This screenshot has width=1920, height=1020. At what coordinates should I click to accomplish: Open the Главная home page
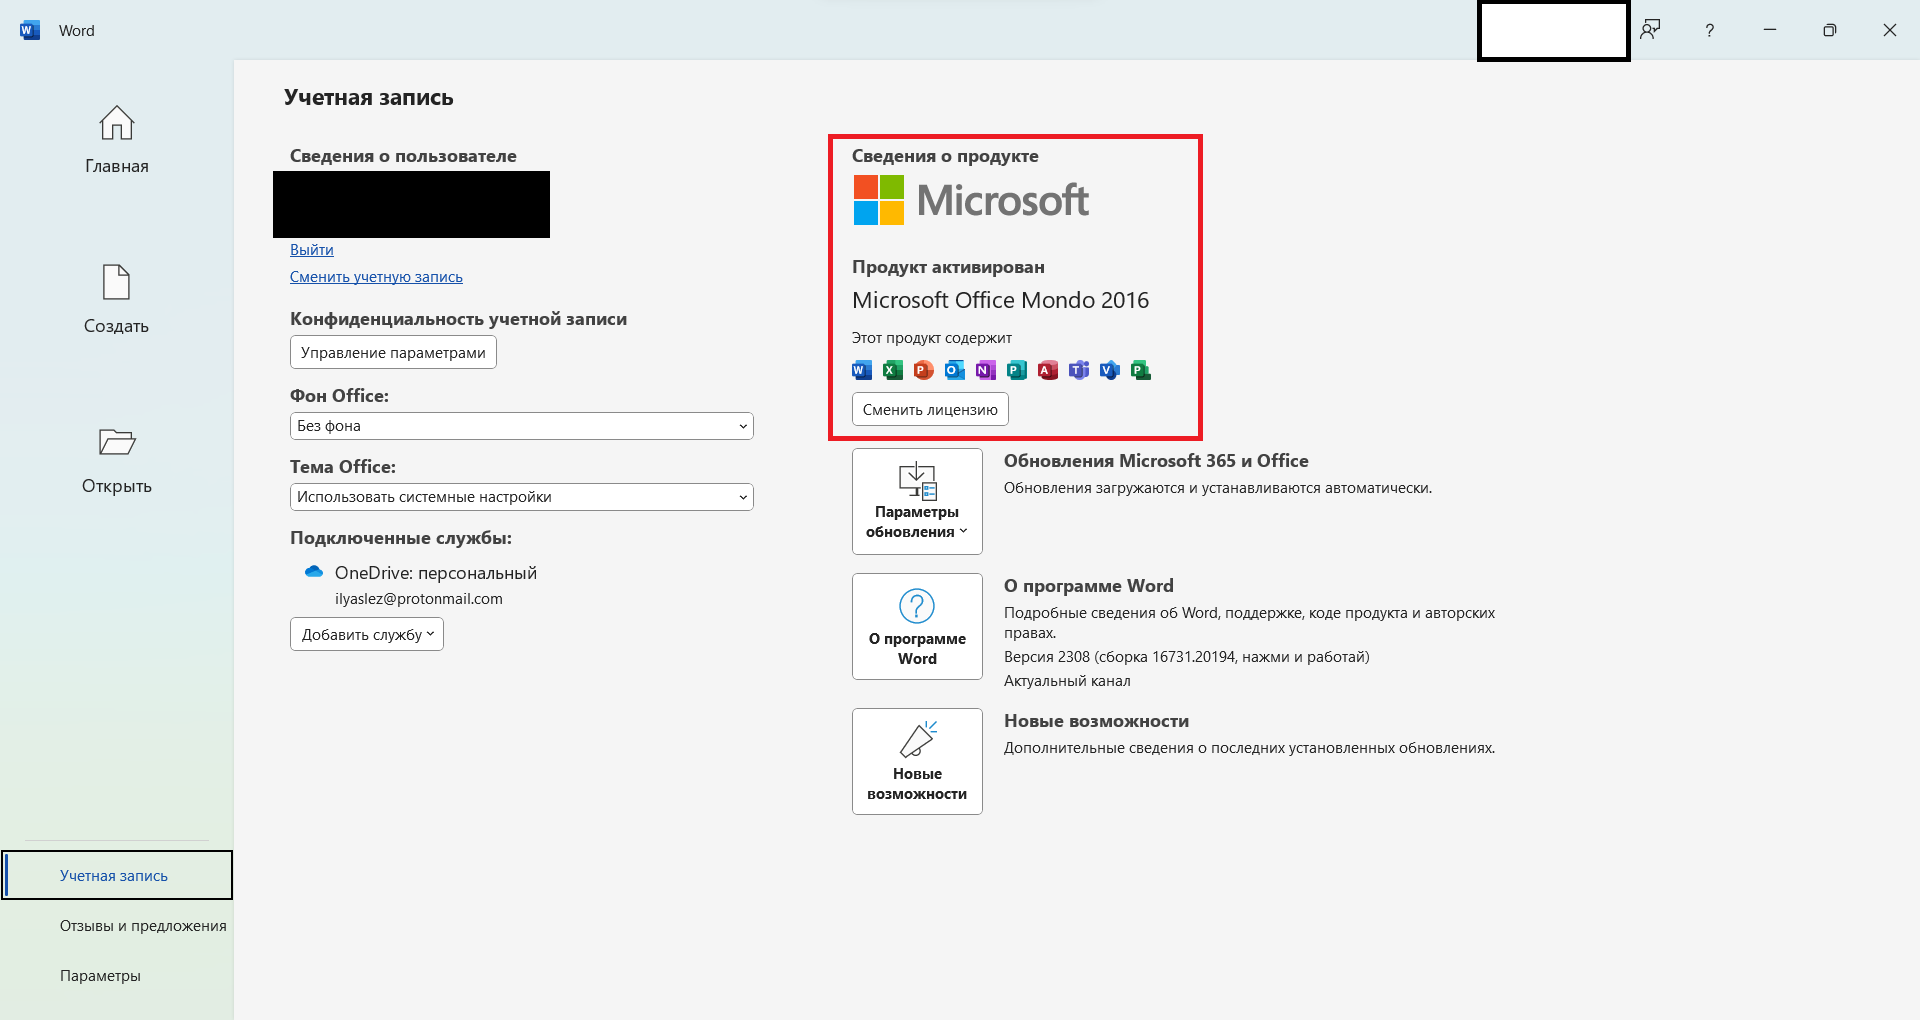[117, 140]
